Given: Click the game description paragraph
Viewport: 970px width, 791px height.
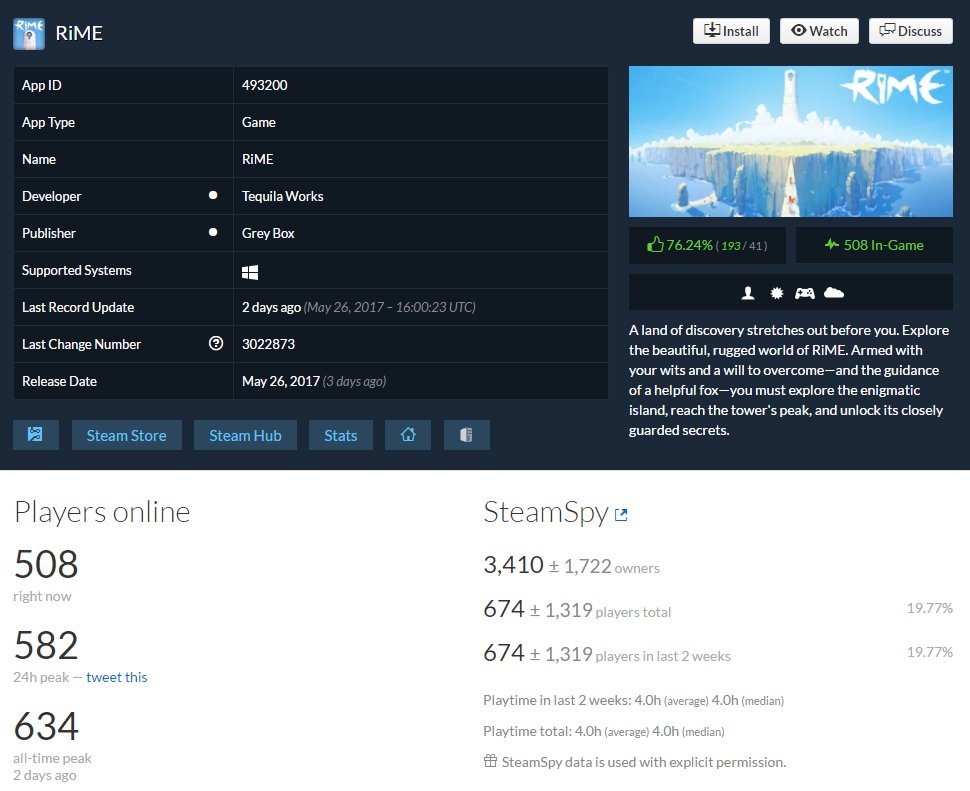Looking at the screenshot, I should point(789,380).
